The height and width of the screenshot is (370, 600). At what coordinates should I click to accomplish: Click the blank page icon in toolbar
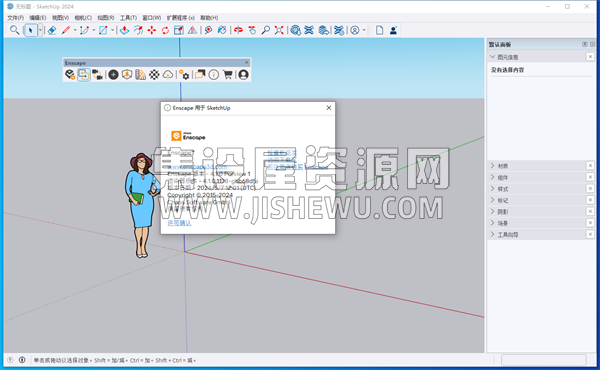(x=379, y=30)
